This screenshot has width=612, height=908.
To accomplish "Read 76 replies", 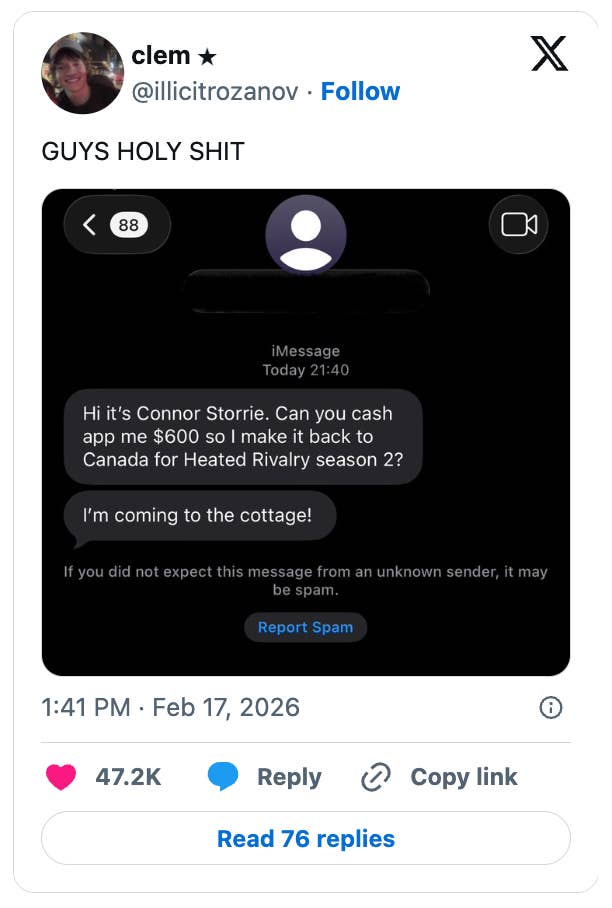I will 306,838.
